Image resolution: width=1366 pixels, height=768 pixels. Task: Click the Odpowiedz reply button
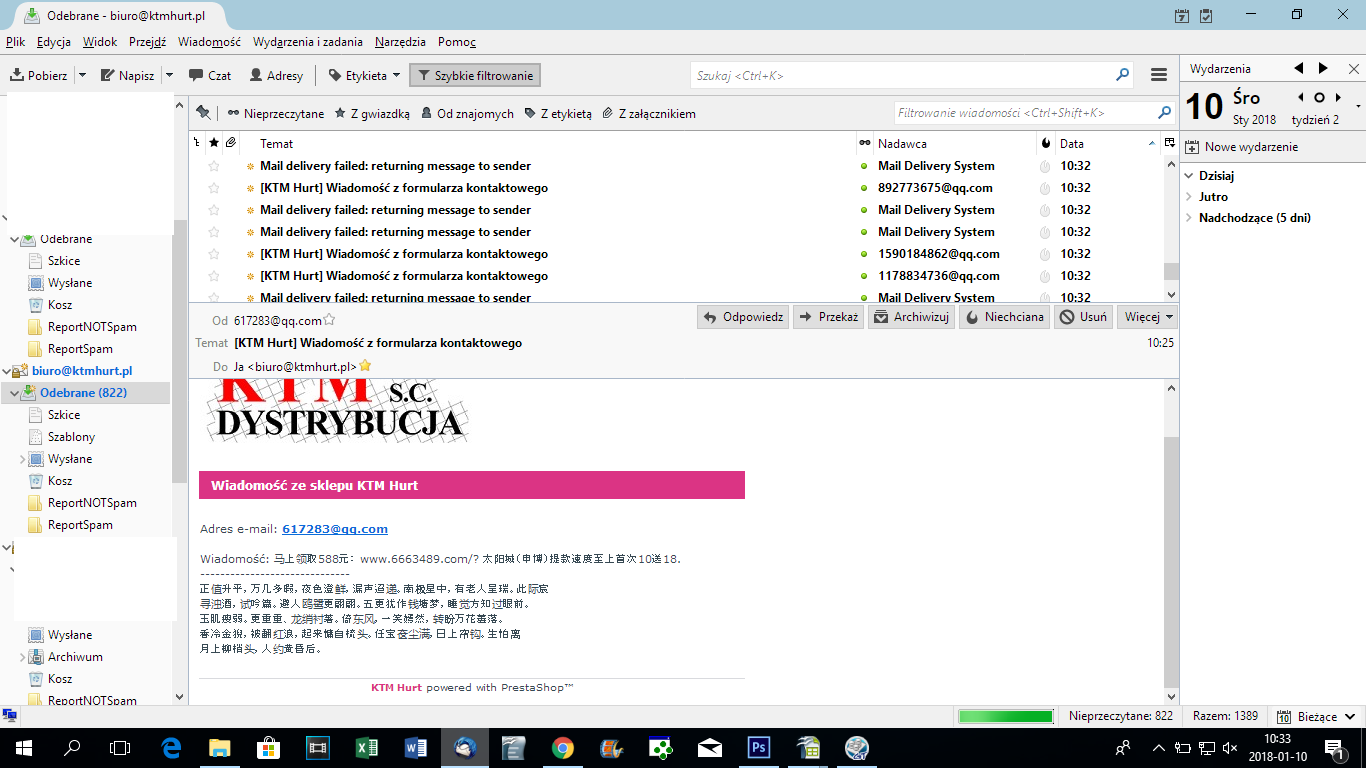pyautogui.click(x=743, y=317)
